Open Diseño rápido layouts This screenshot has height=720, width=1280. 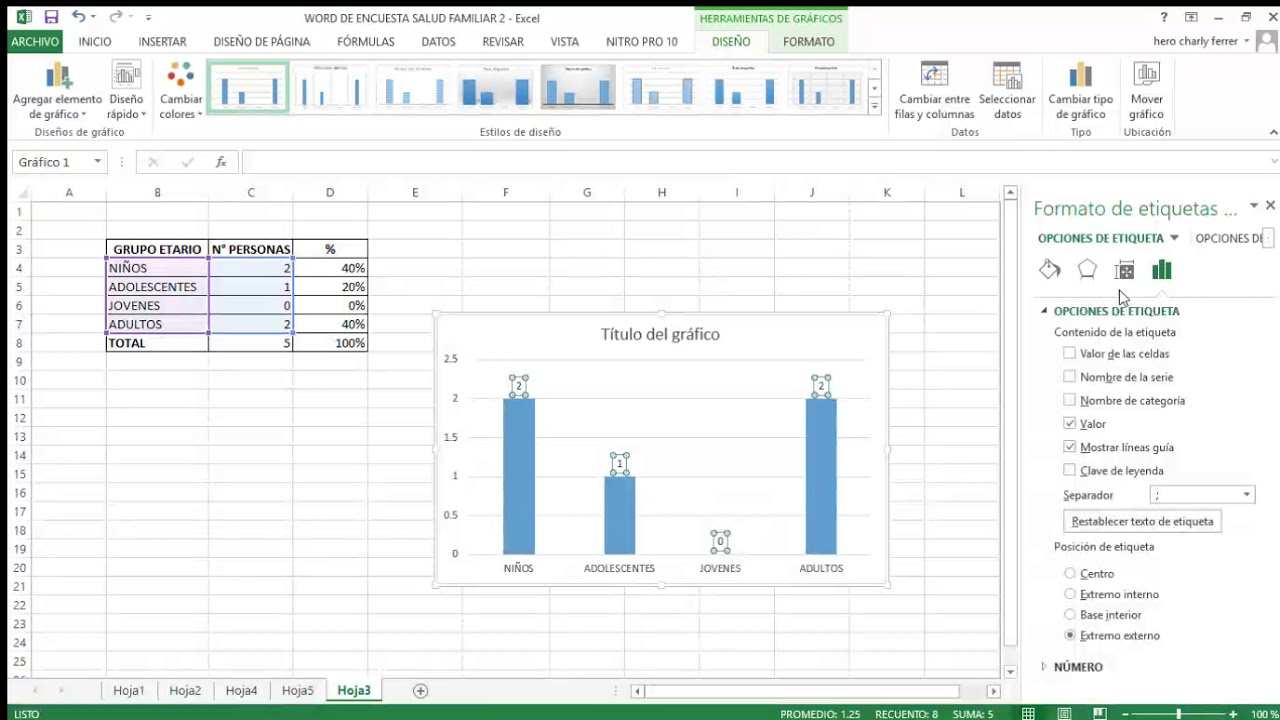point(126,91)
